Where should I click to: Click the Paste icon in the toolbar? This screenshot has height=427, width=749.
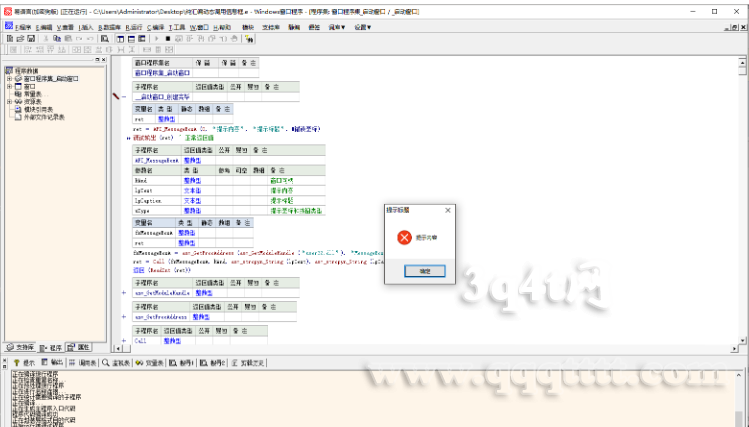click(x=68, y=39)
